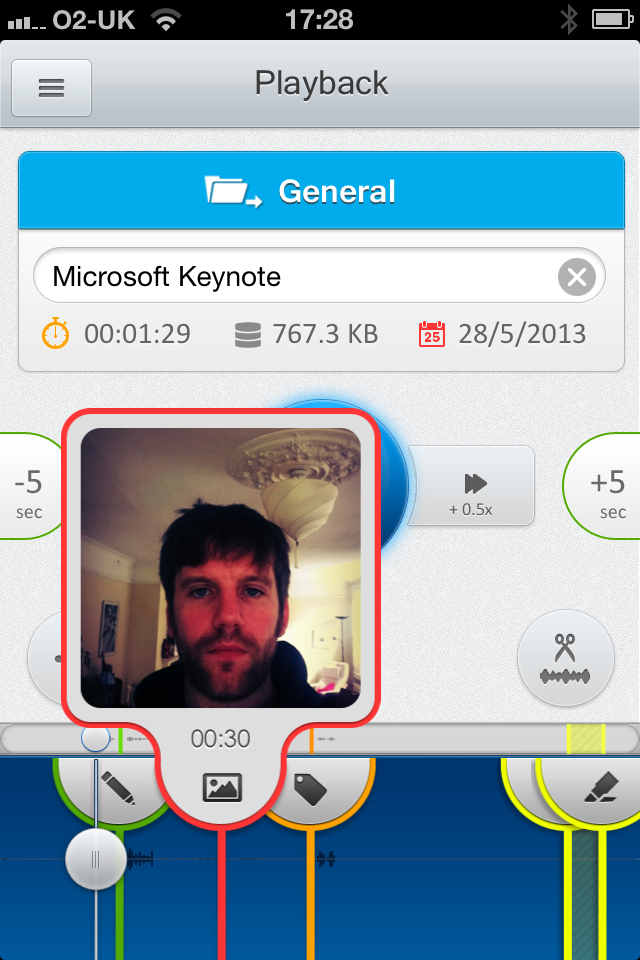Open the hamburger menu
Viewport: 640px width, 960px height.
pos(51,88)
